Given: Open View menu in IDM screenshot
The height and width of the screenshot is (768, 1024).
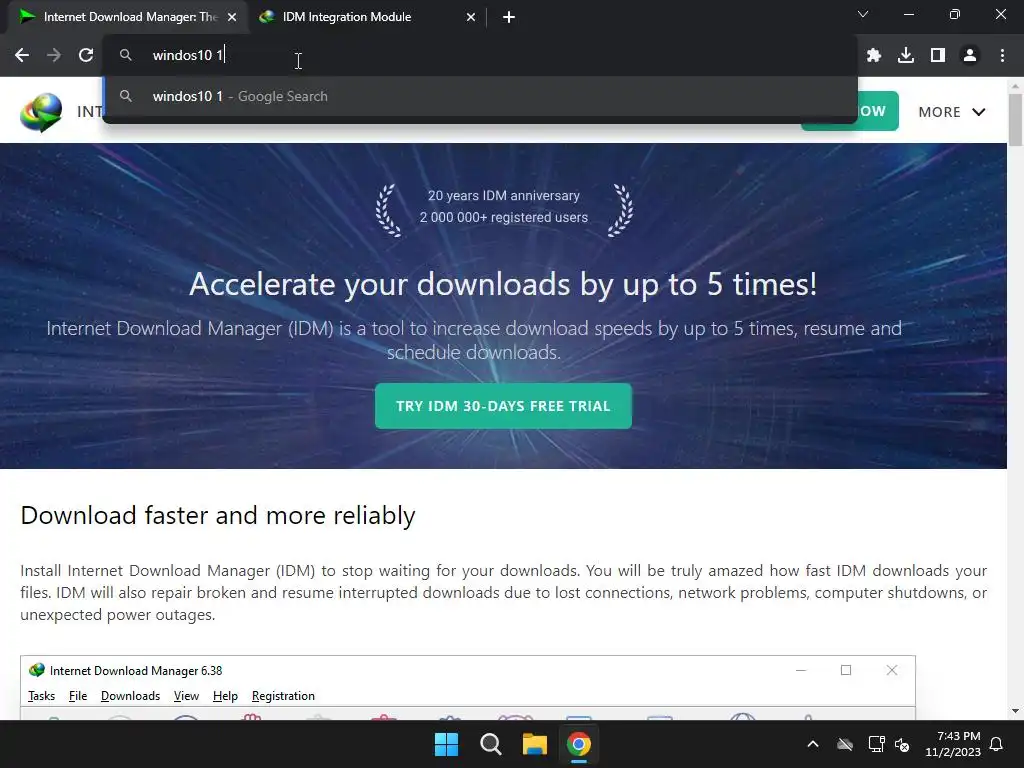Looking at the screenshot, I should [x=186, y=696].
